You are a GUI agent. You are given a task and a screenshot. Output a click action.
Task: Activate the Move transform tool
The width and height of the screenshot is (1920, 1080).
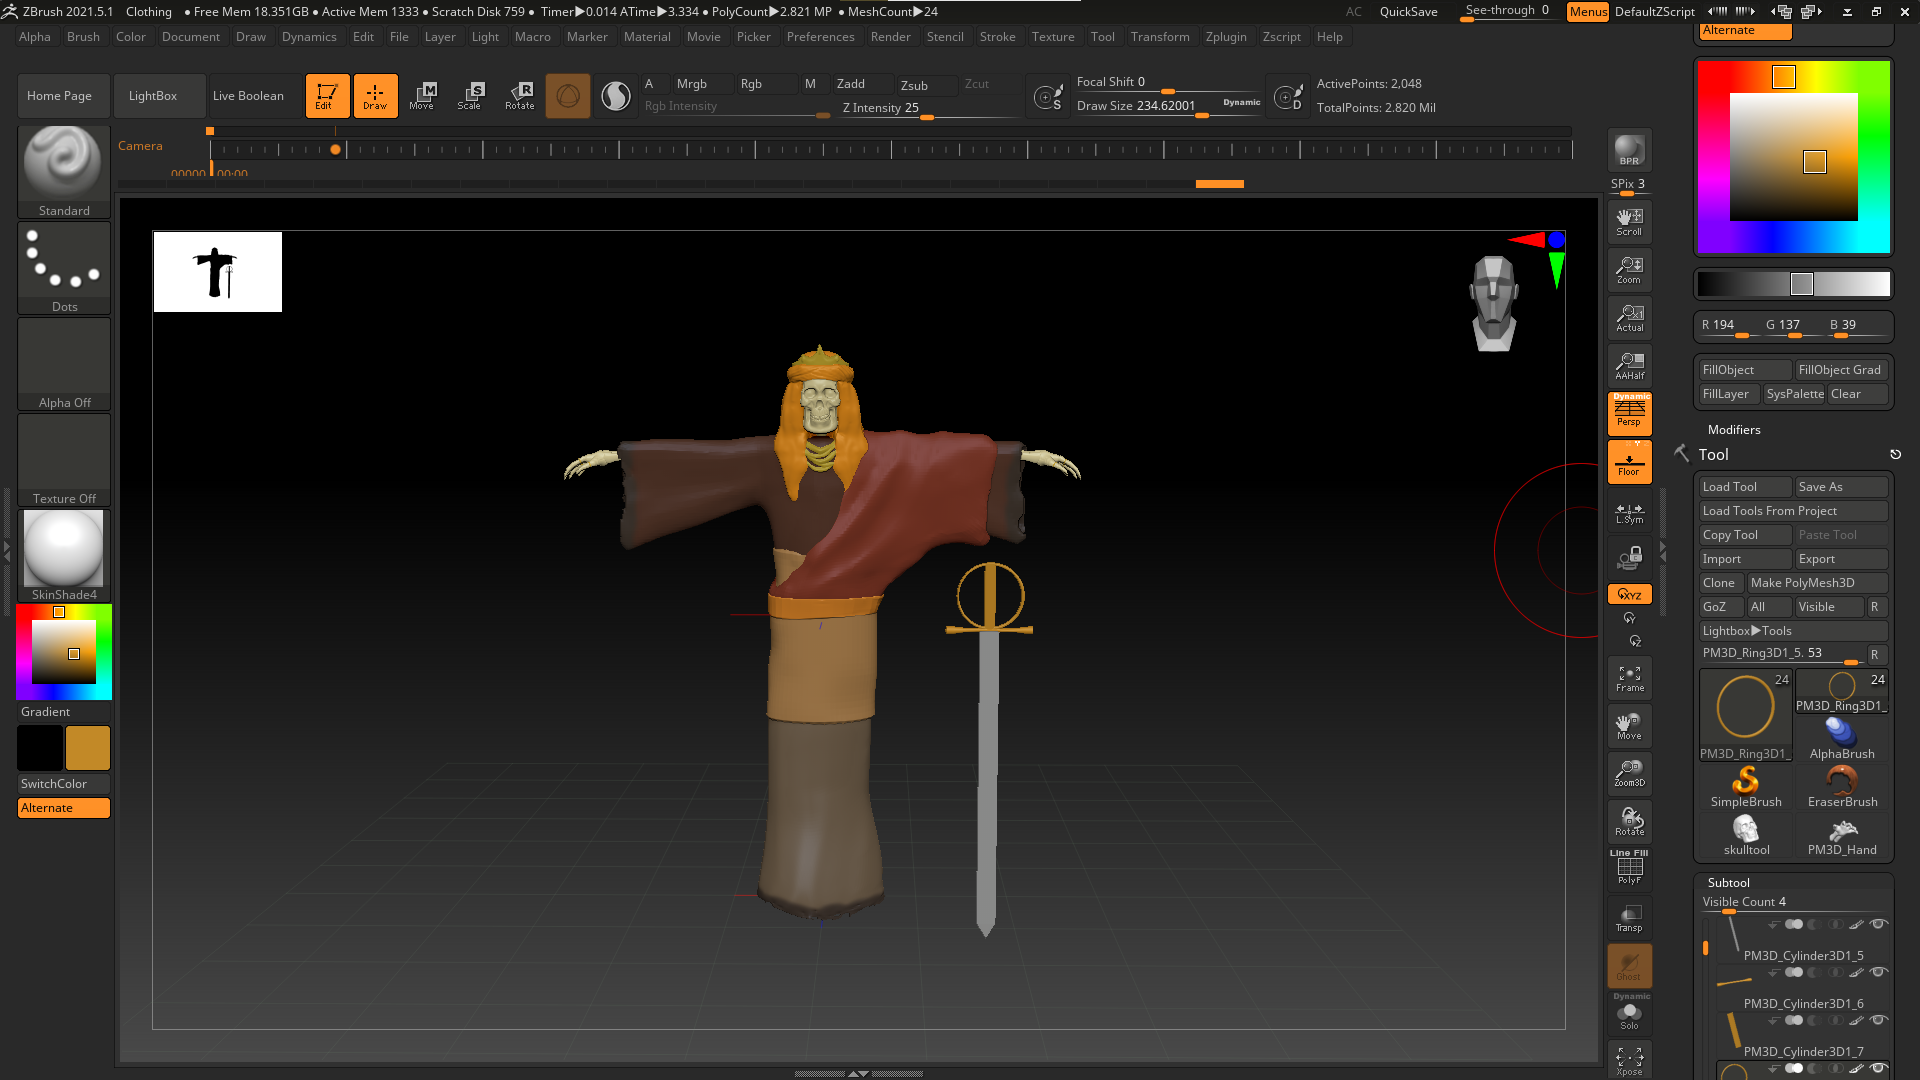click(422, 96)
